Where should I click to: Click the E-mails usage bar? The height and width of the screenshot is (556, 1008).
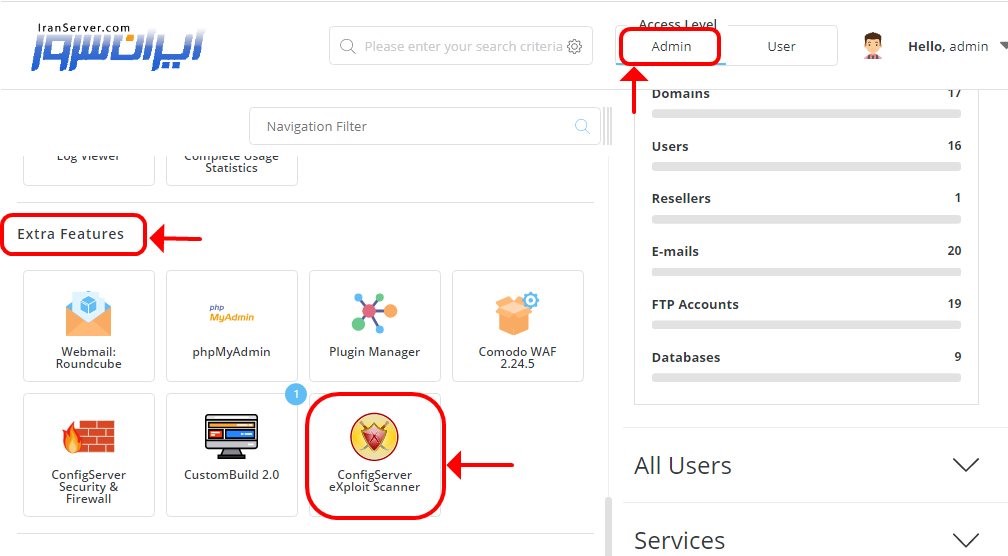point(806,272)
